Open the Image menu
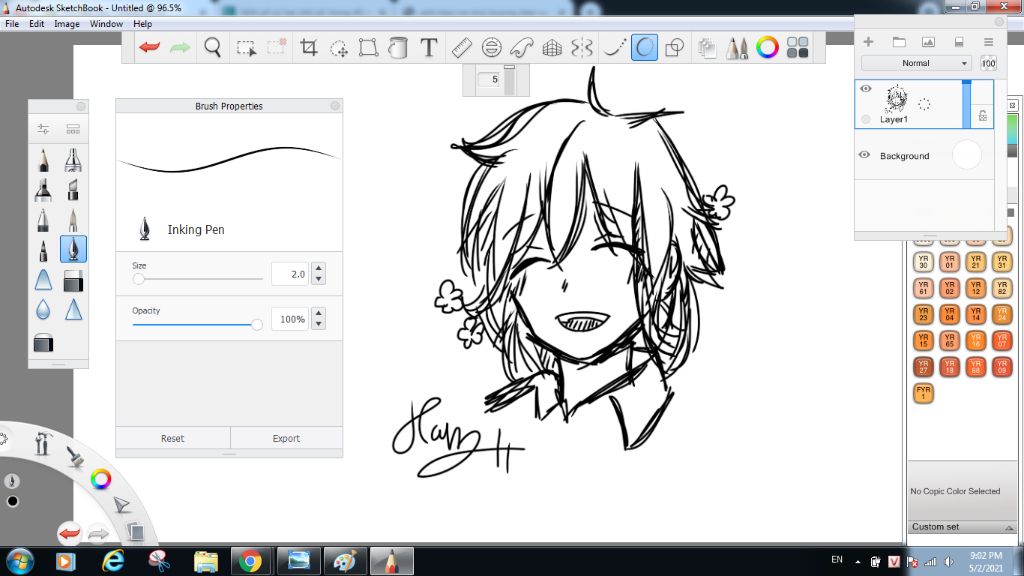This screenshot has width=1024, height=576. tap(67, 24)
